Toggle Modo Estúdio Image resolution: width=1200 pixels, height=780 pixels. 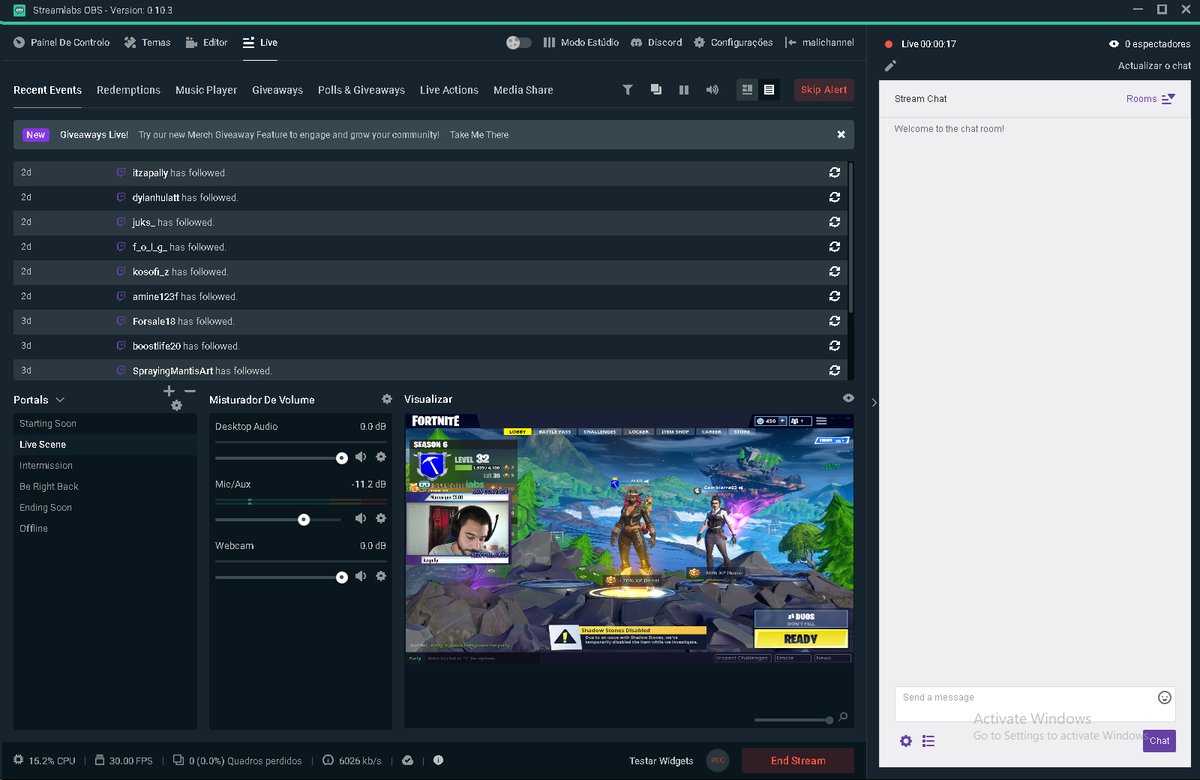pos(580,43)
